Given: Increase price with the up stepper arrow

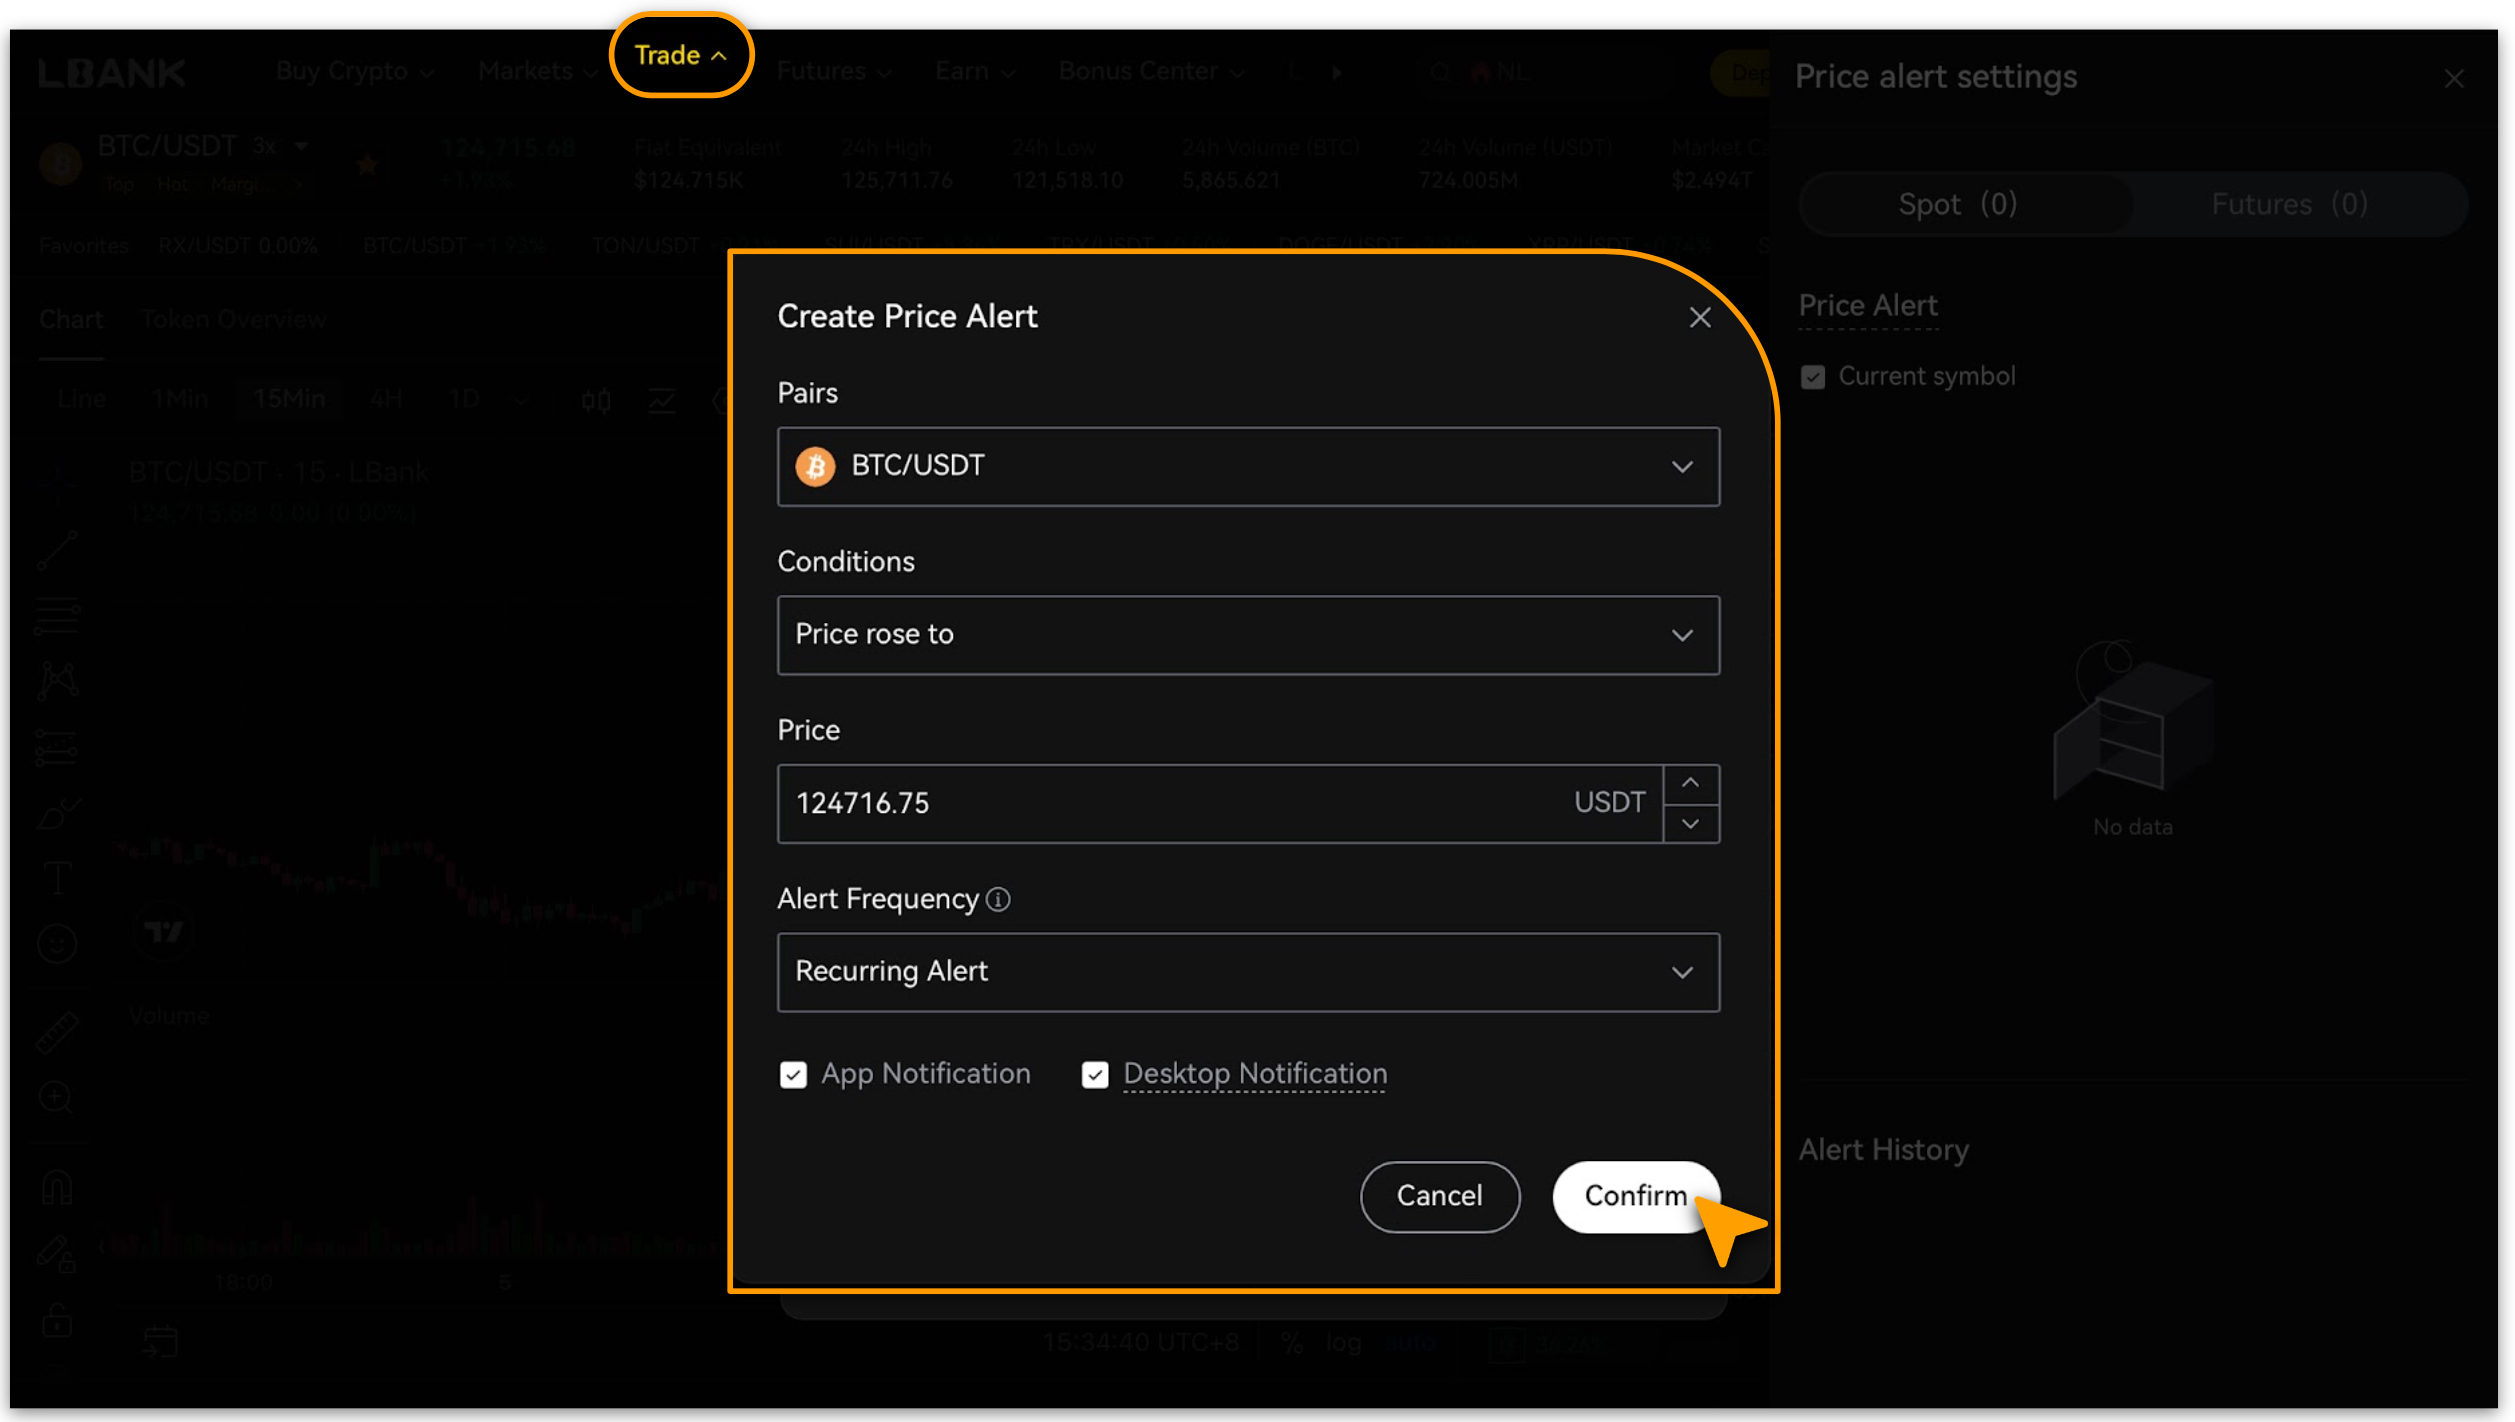Looking at the screenshot, I should (1690, 783).
